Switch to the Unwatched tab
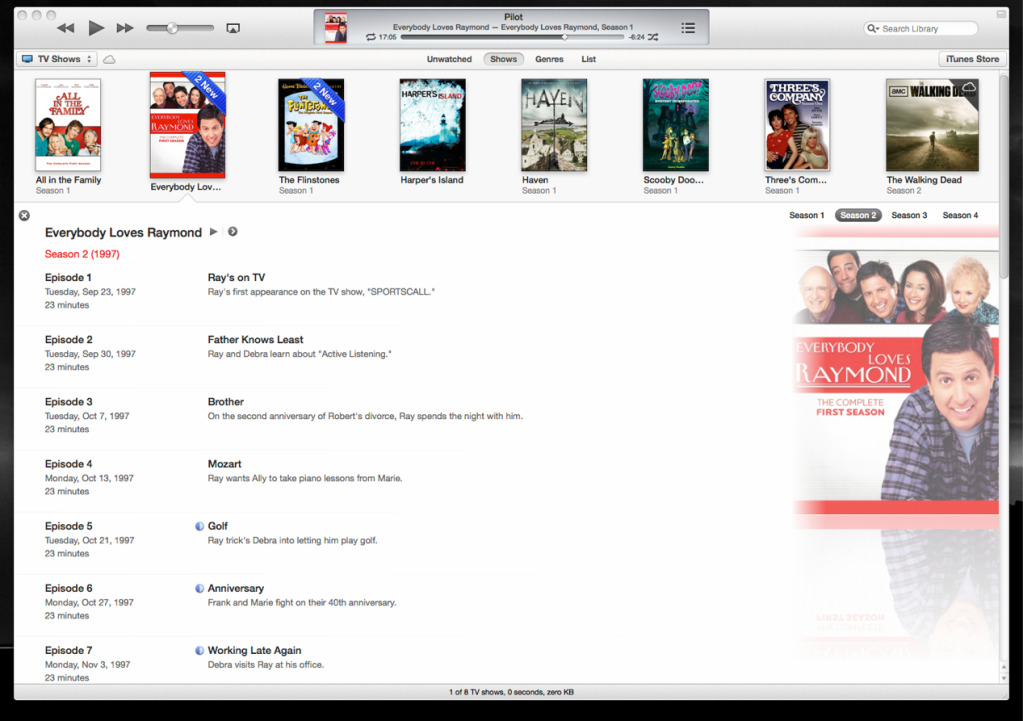 tap(449, 59)
